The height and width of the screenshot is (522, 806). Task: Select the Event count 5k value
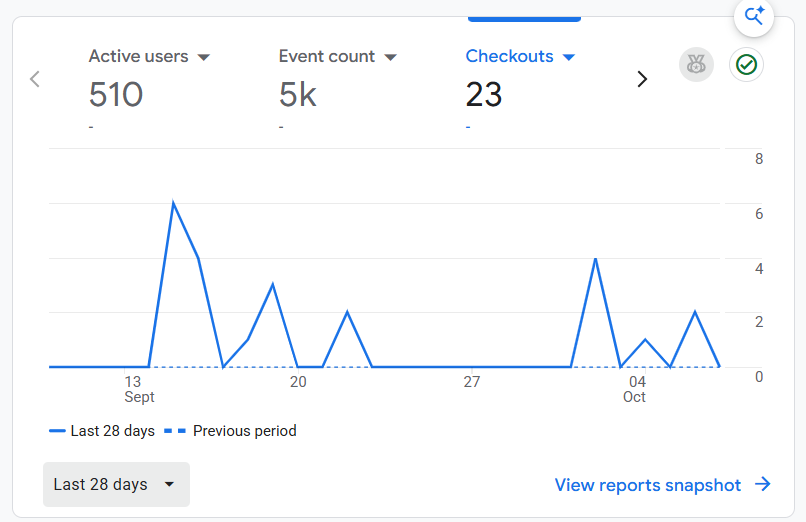(x=298, y=95)
